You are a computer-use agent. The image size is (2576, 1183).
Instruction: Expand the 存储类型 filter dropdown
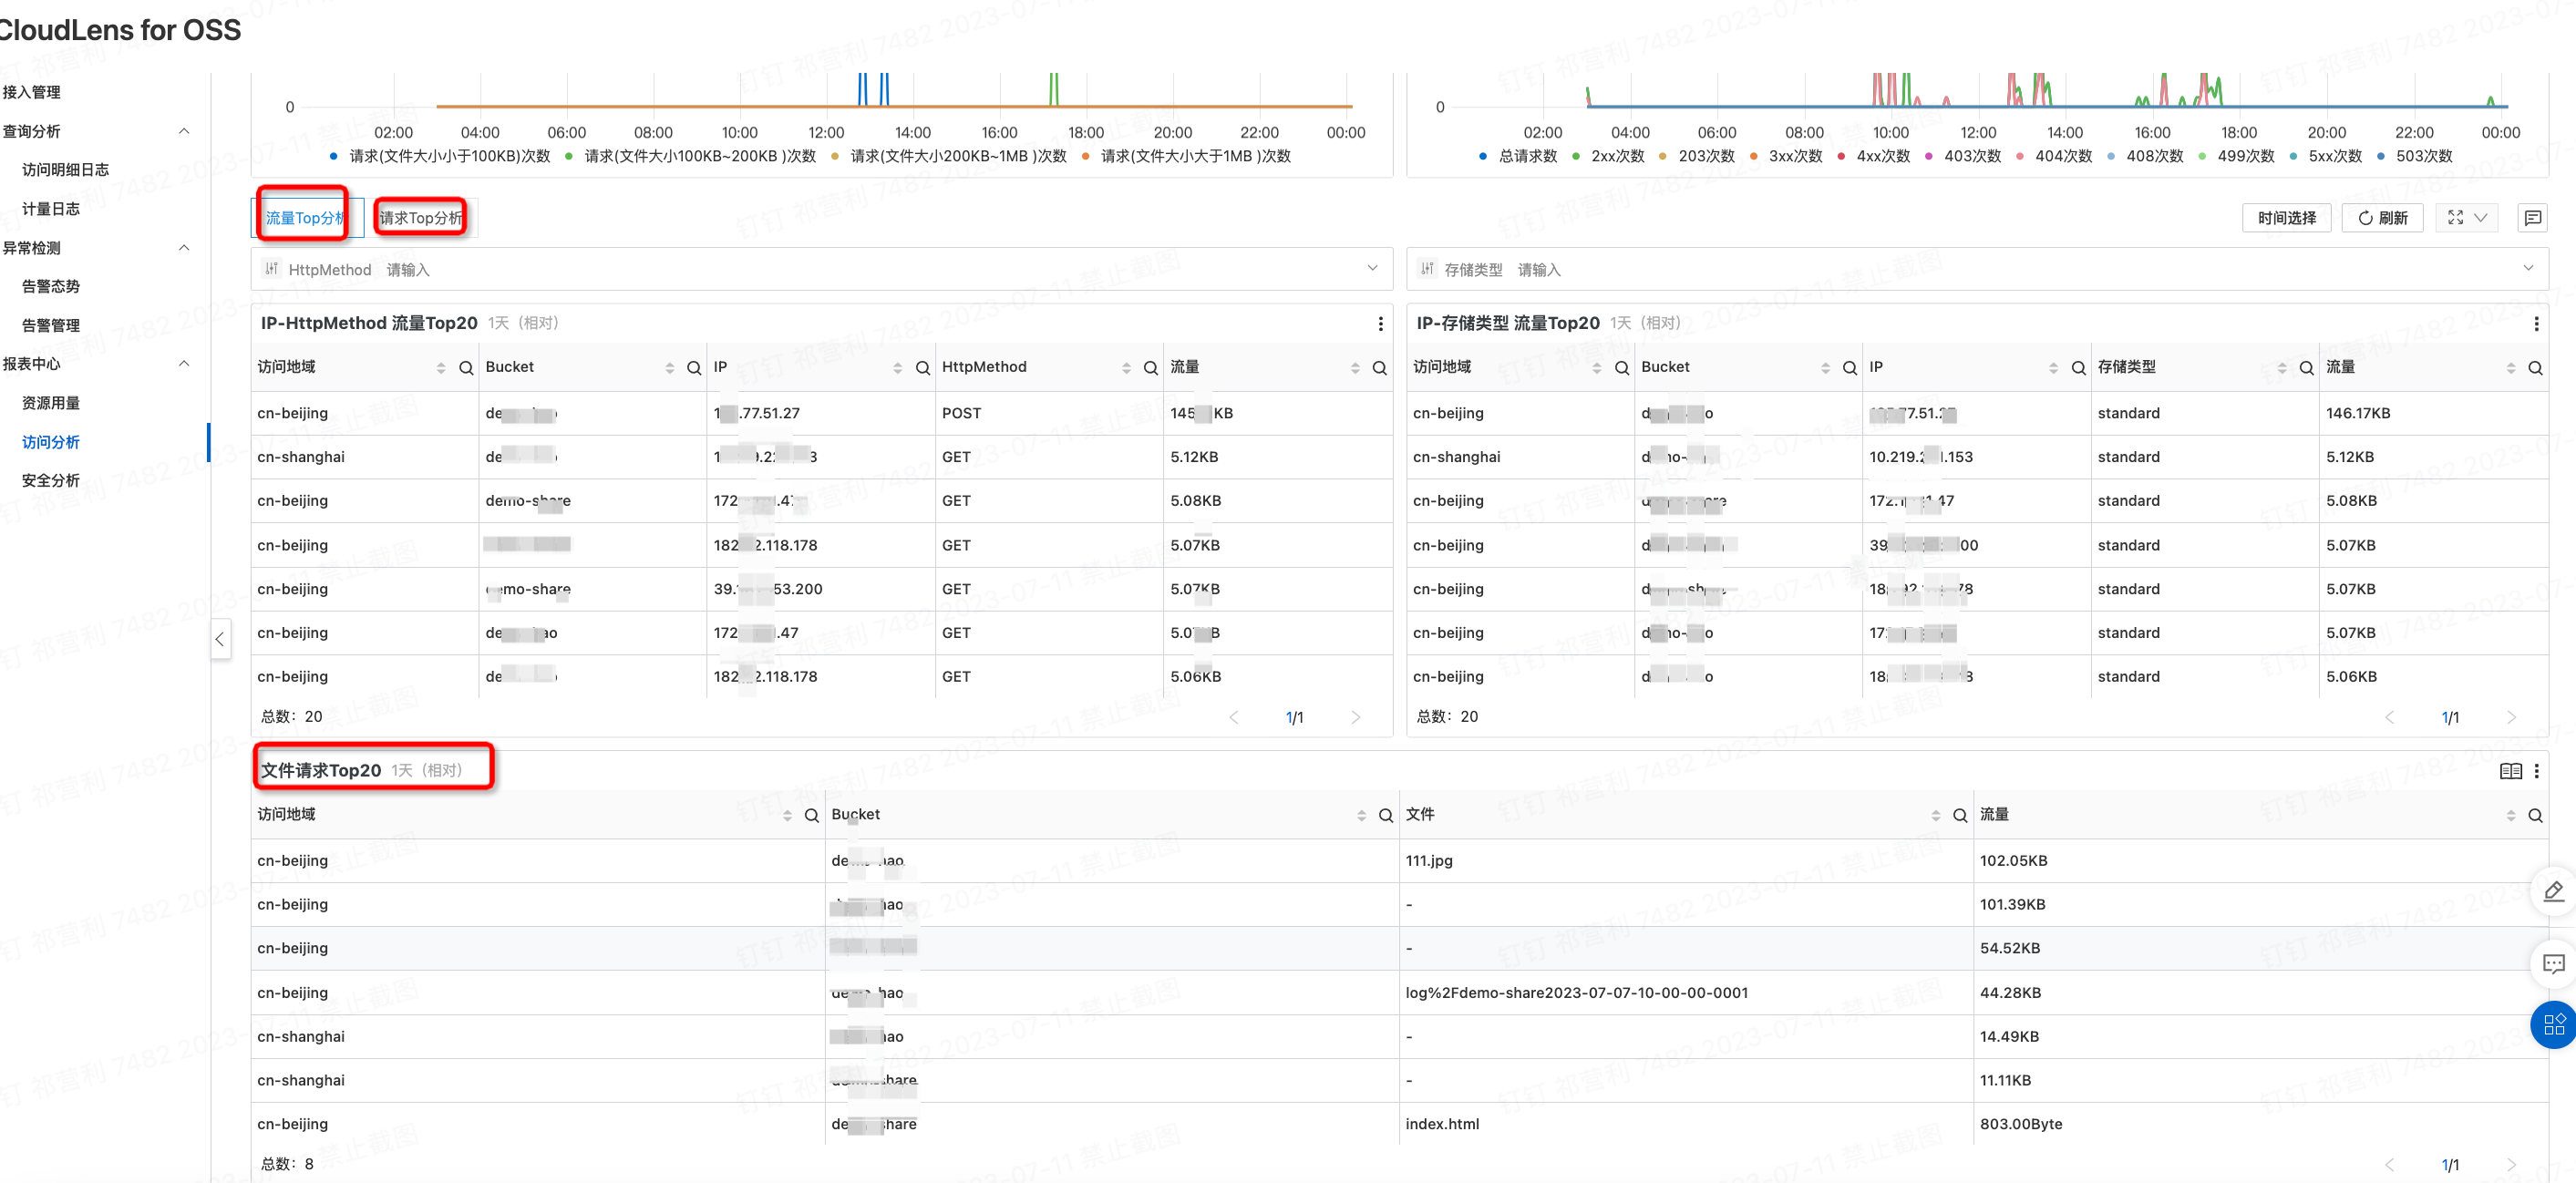2528,268
